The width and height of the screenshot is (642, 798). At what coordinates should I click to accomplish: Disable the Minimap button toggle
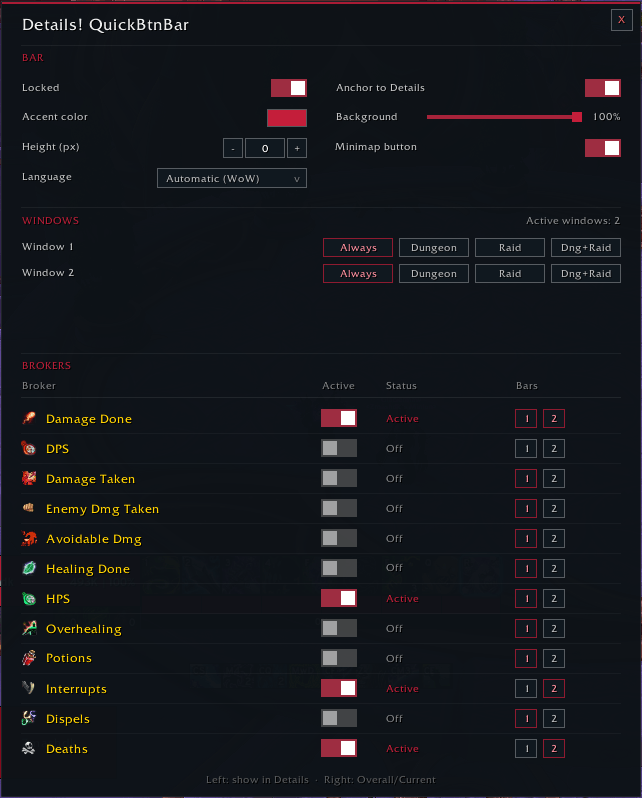click(603, 148)
